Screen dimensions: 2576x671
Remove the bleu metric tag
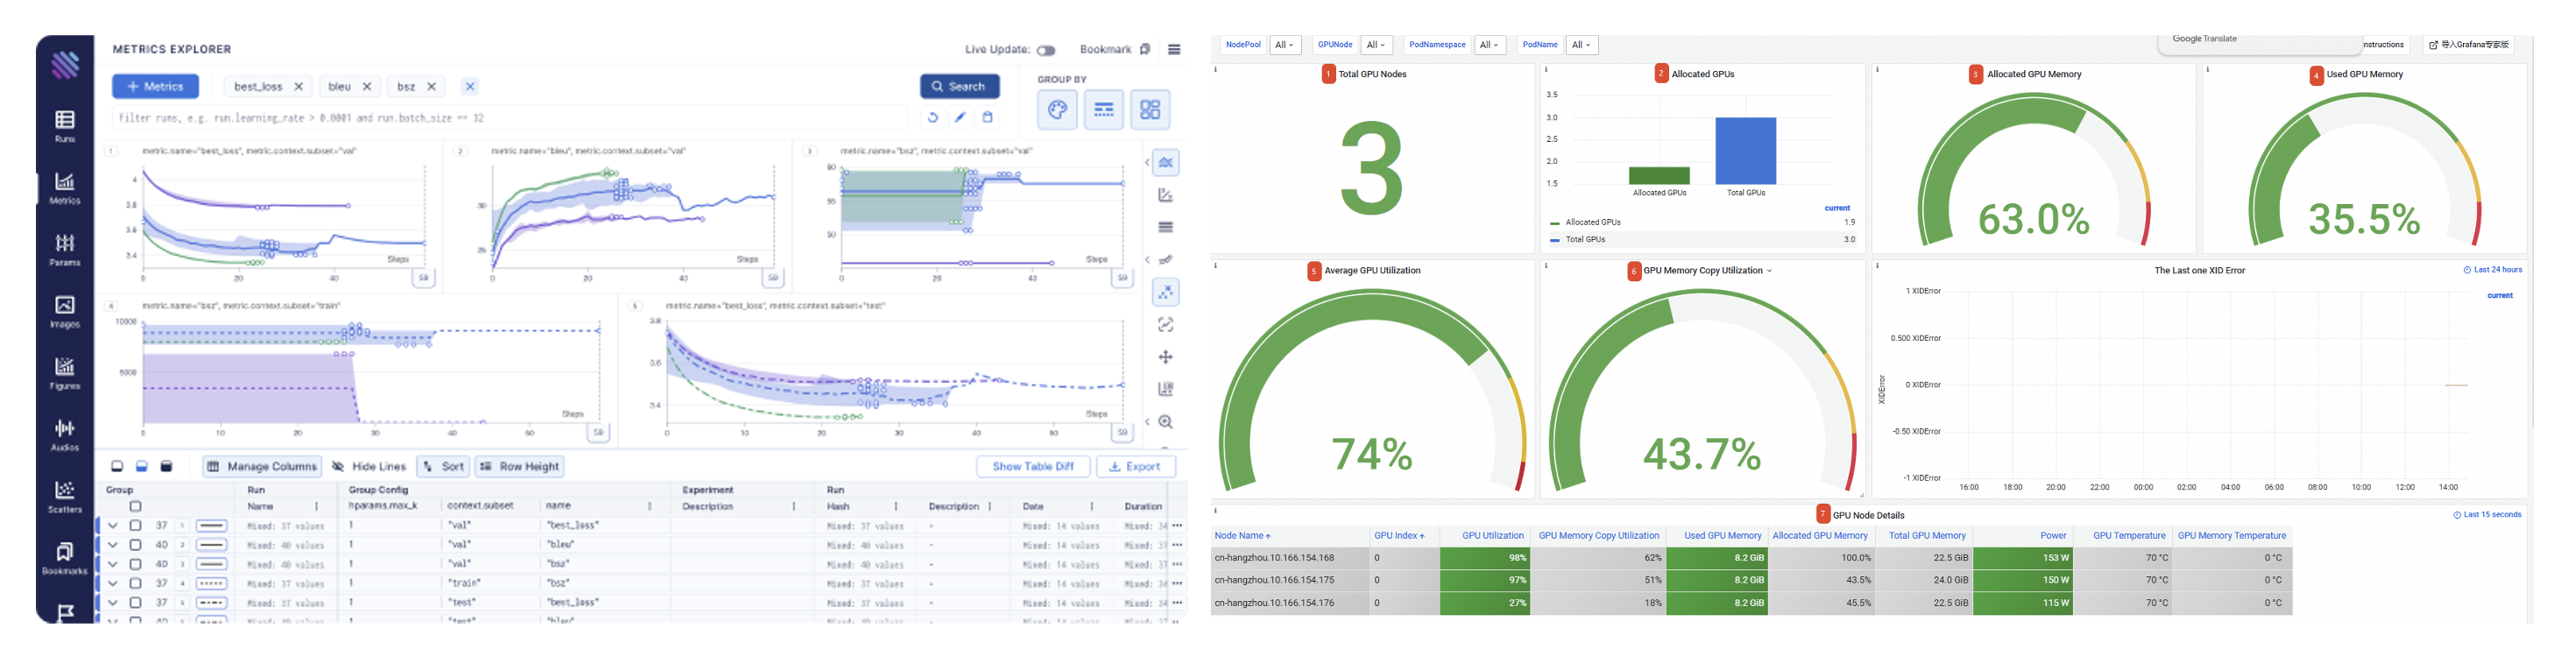pyautogui.click(x=367, y=87)
